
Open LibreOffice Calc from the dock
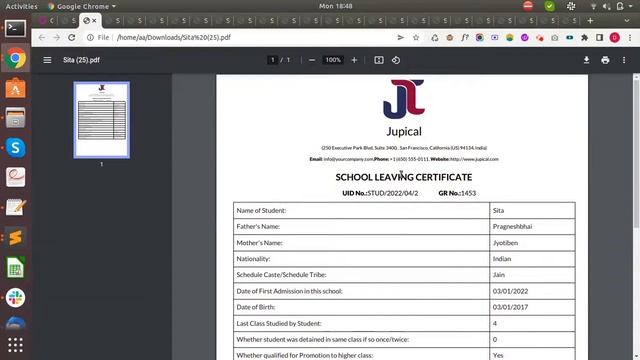click(16, 268)
